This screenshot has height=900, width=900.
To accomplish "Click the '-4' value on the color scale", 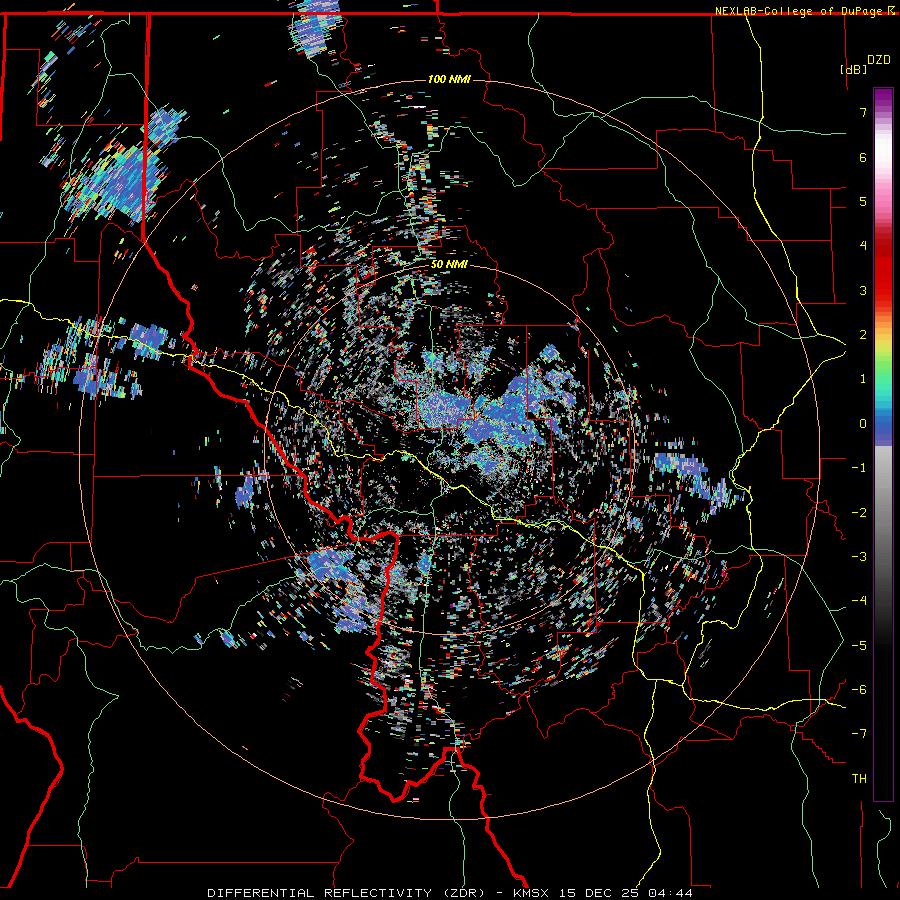I will [859, 601].
